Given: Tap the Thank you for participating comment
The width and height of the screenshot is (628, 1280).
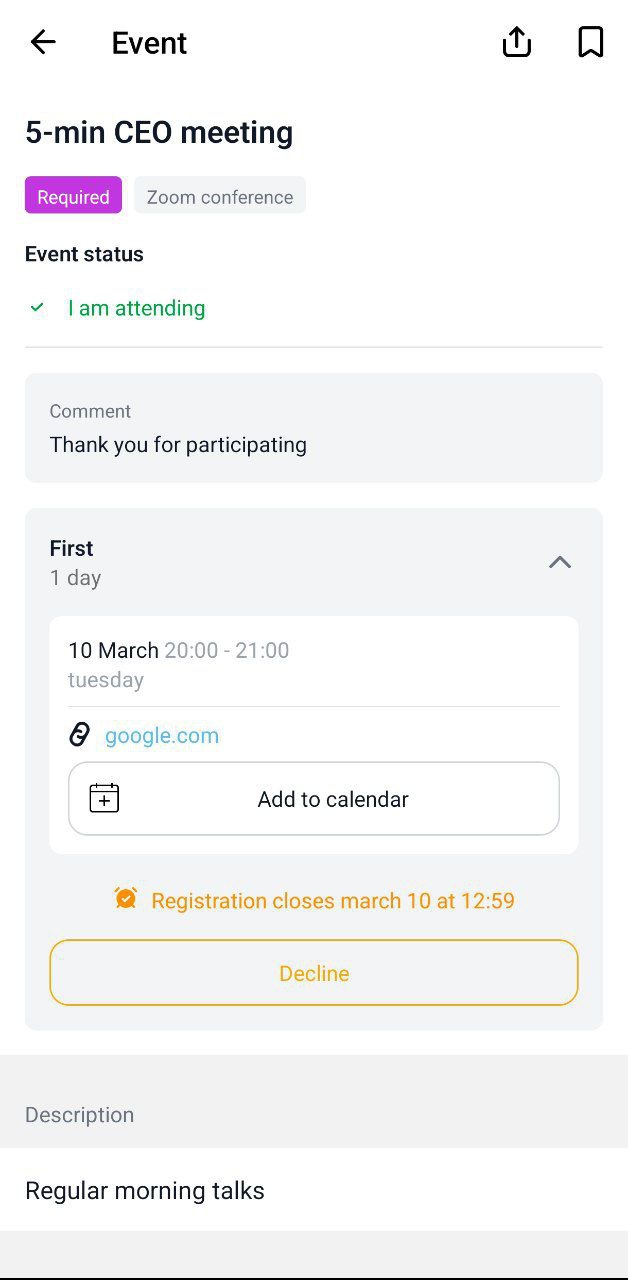Looking at the screenshot, I should 178,445.
